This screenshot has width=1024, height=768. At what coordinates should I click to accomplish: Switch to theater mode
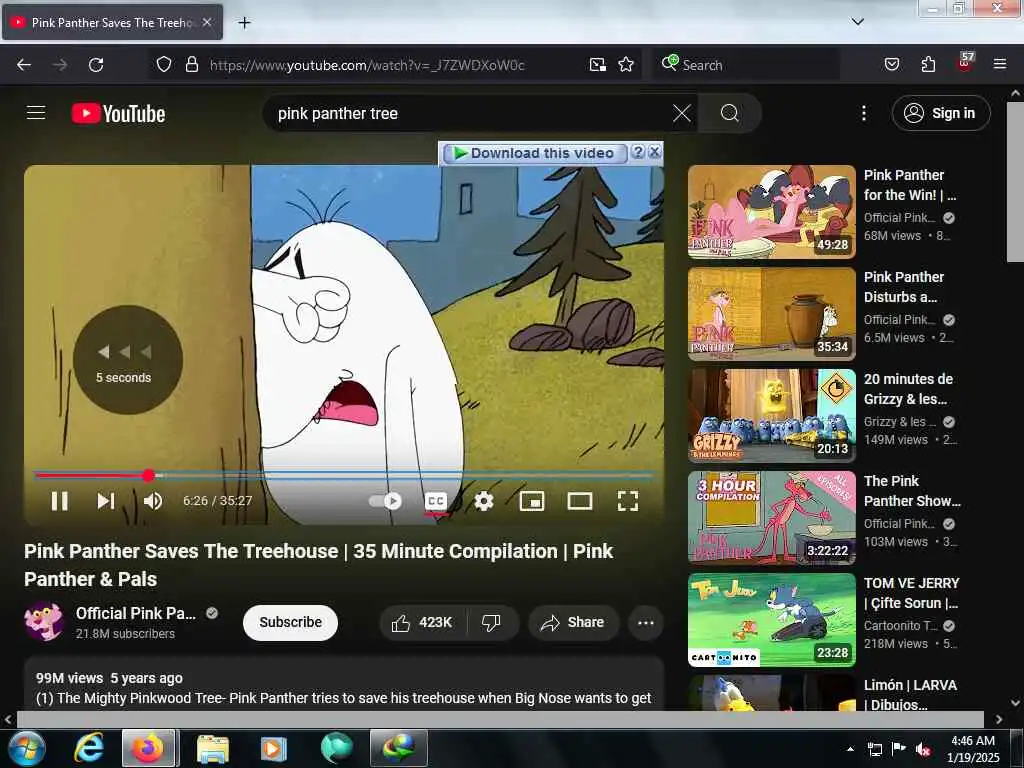pyautogui.click(x=580, y=501)
